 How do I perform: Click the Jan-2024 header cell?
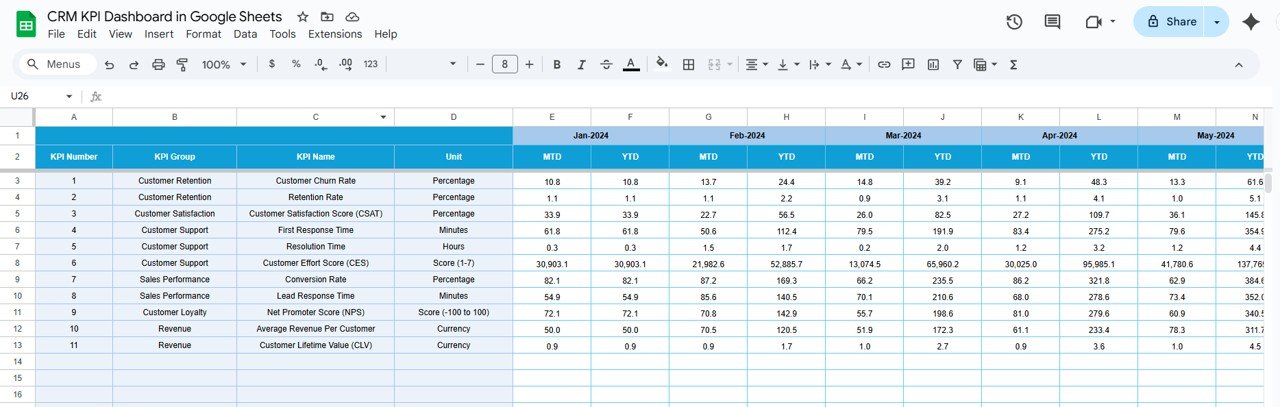[x=591, y=135]
